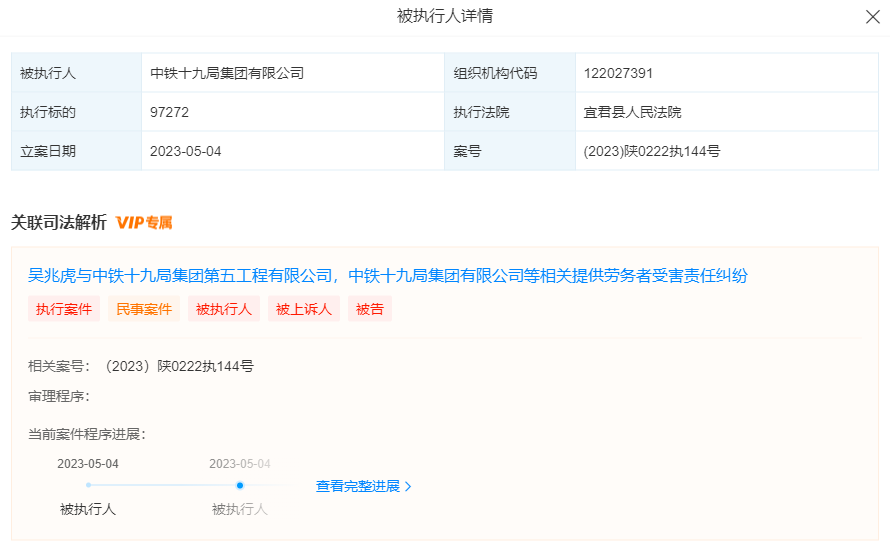Click the 关联司法解析 heading
This screenshot has height=552, width=890.
coord(59,222)
